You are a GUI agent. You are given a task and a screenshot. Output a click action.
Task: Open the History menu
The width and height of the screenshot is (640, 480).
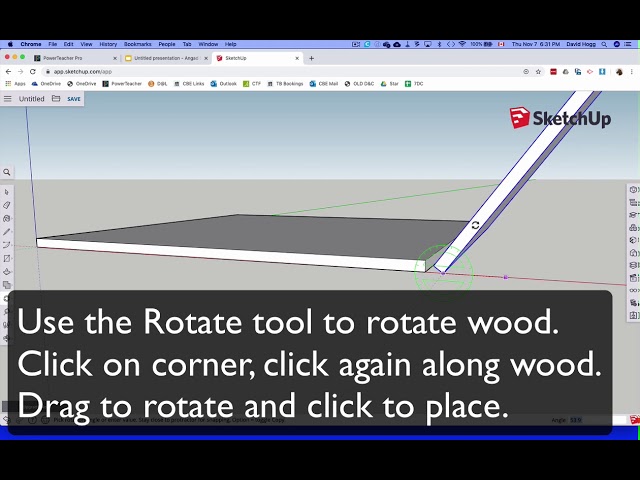108,44
